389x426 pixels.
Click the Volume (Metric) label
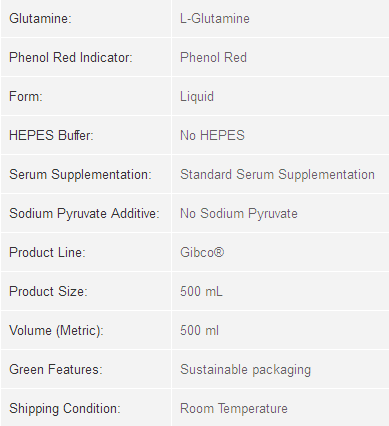[x=56, y=330]
